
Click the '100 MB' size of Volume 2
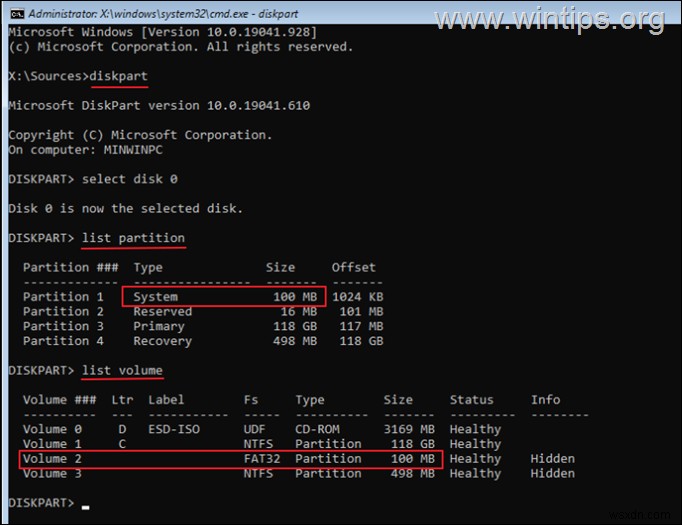tap(413, 459)
